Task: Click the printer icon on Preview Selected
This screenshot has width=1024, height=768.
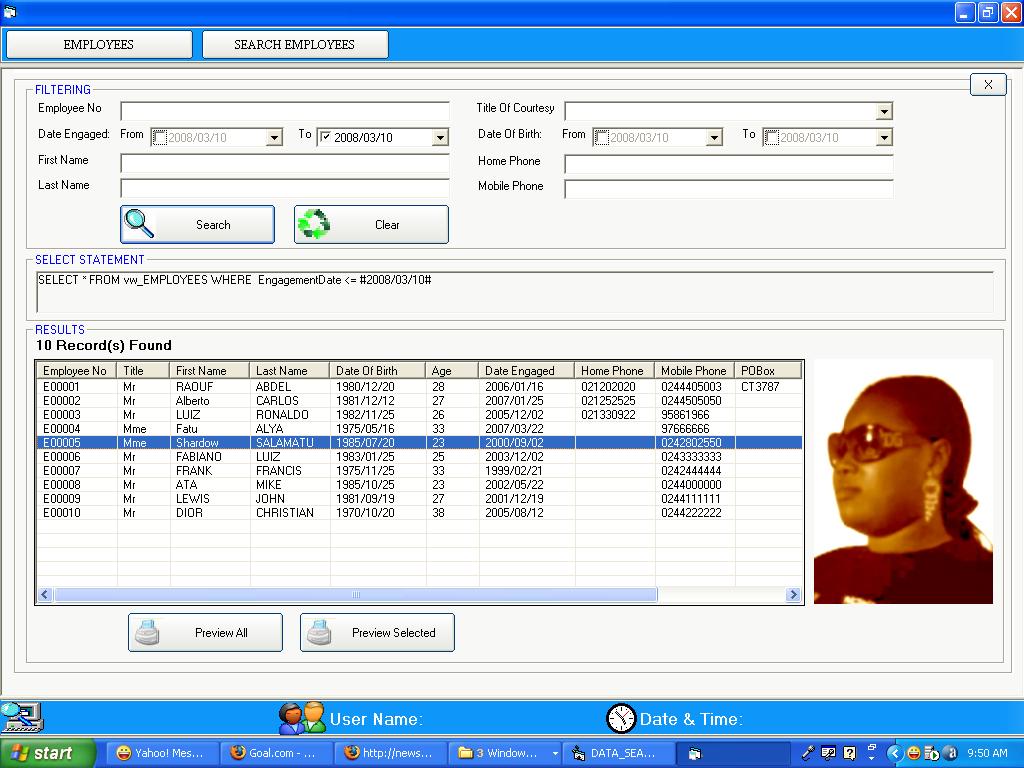Action: pos(320,632)
